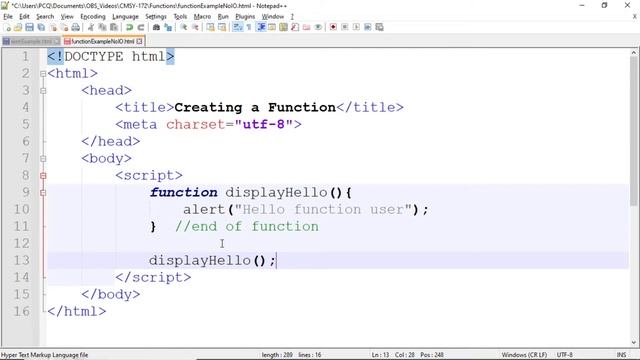Image resolution: width=640 pixels, height=360 pixels.
Task: Open the ? help menu
Action: pos(292,17)
